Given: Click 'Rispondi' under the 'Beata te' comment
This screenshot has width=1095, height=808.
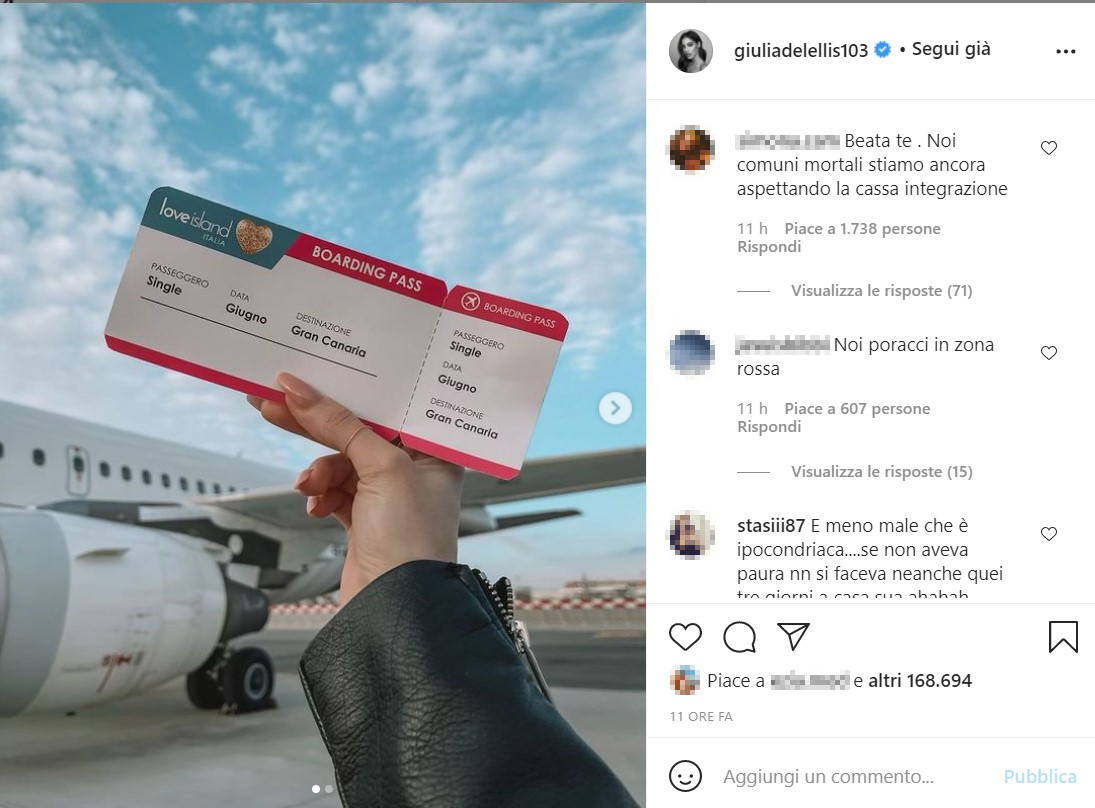Looking at the screenshot, I should 769,247.
